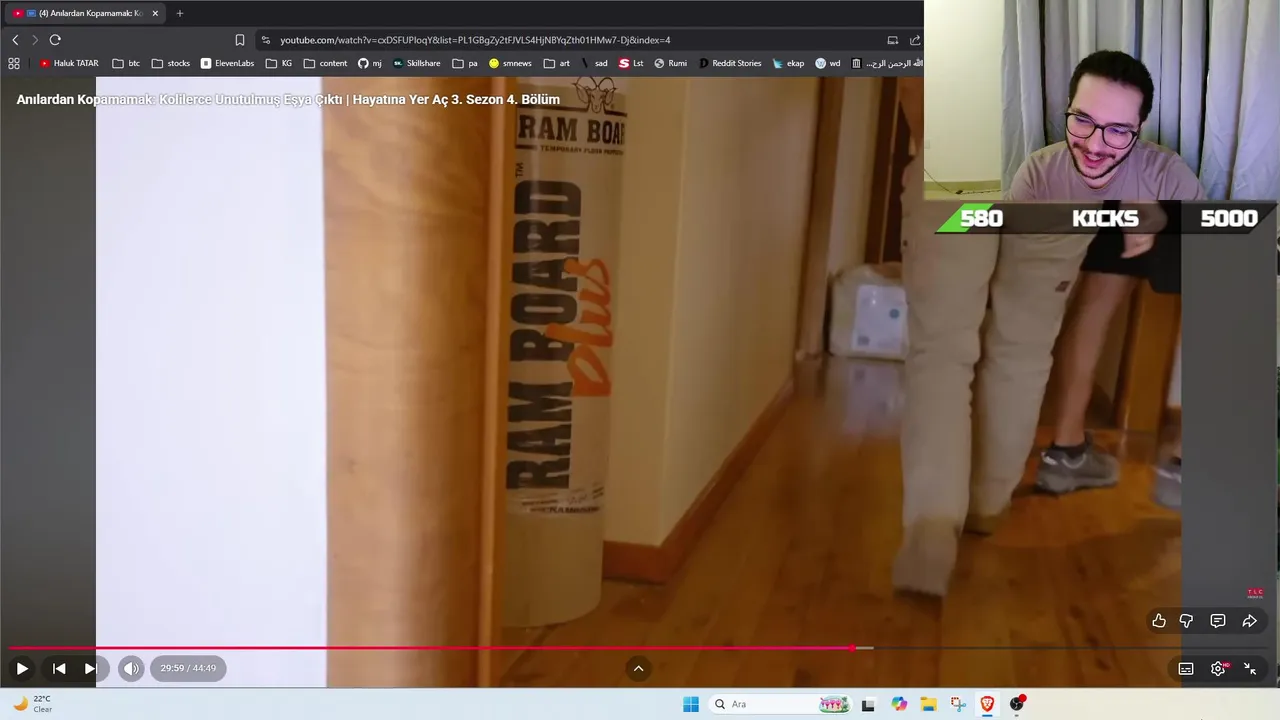Viewport: 1280px width, 720px height.
Task: Click the 29:59 / 44:49 time display
Action: tap(188, 668)
